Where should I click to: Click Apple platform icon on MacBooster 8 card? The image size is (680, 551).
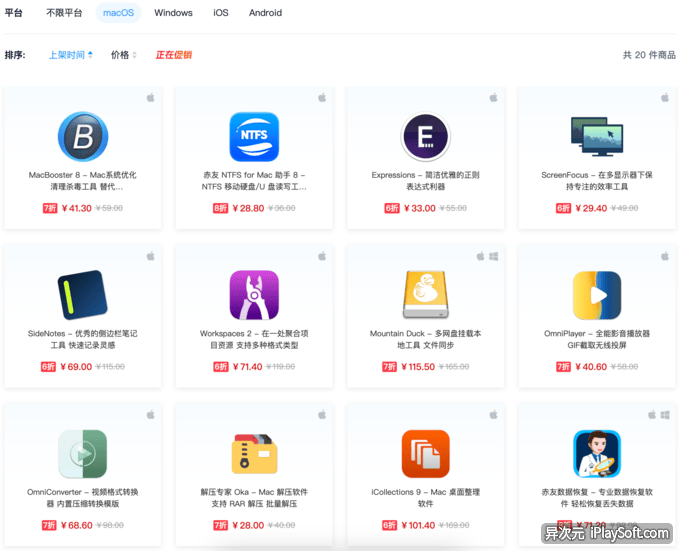tap(150, 98)
